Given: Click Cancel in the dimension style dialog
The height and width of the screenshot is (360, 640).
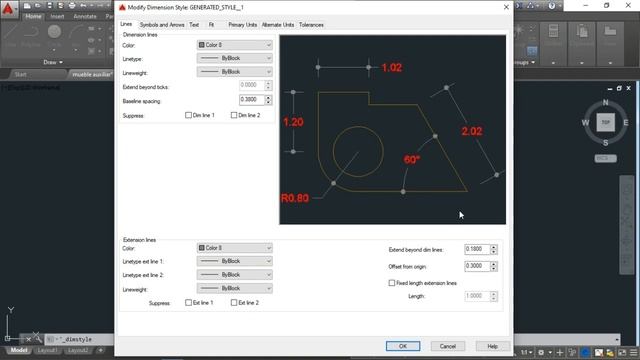Looking at the screenshot, I should [448, 346].
